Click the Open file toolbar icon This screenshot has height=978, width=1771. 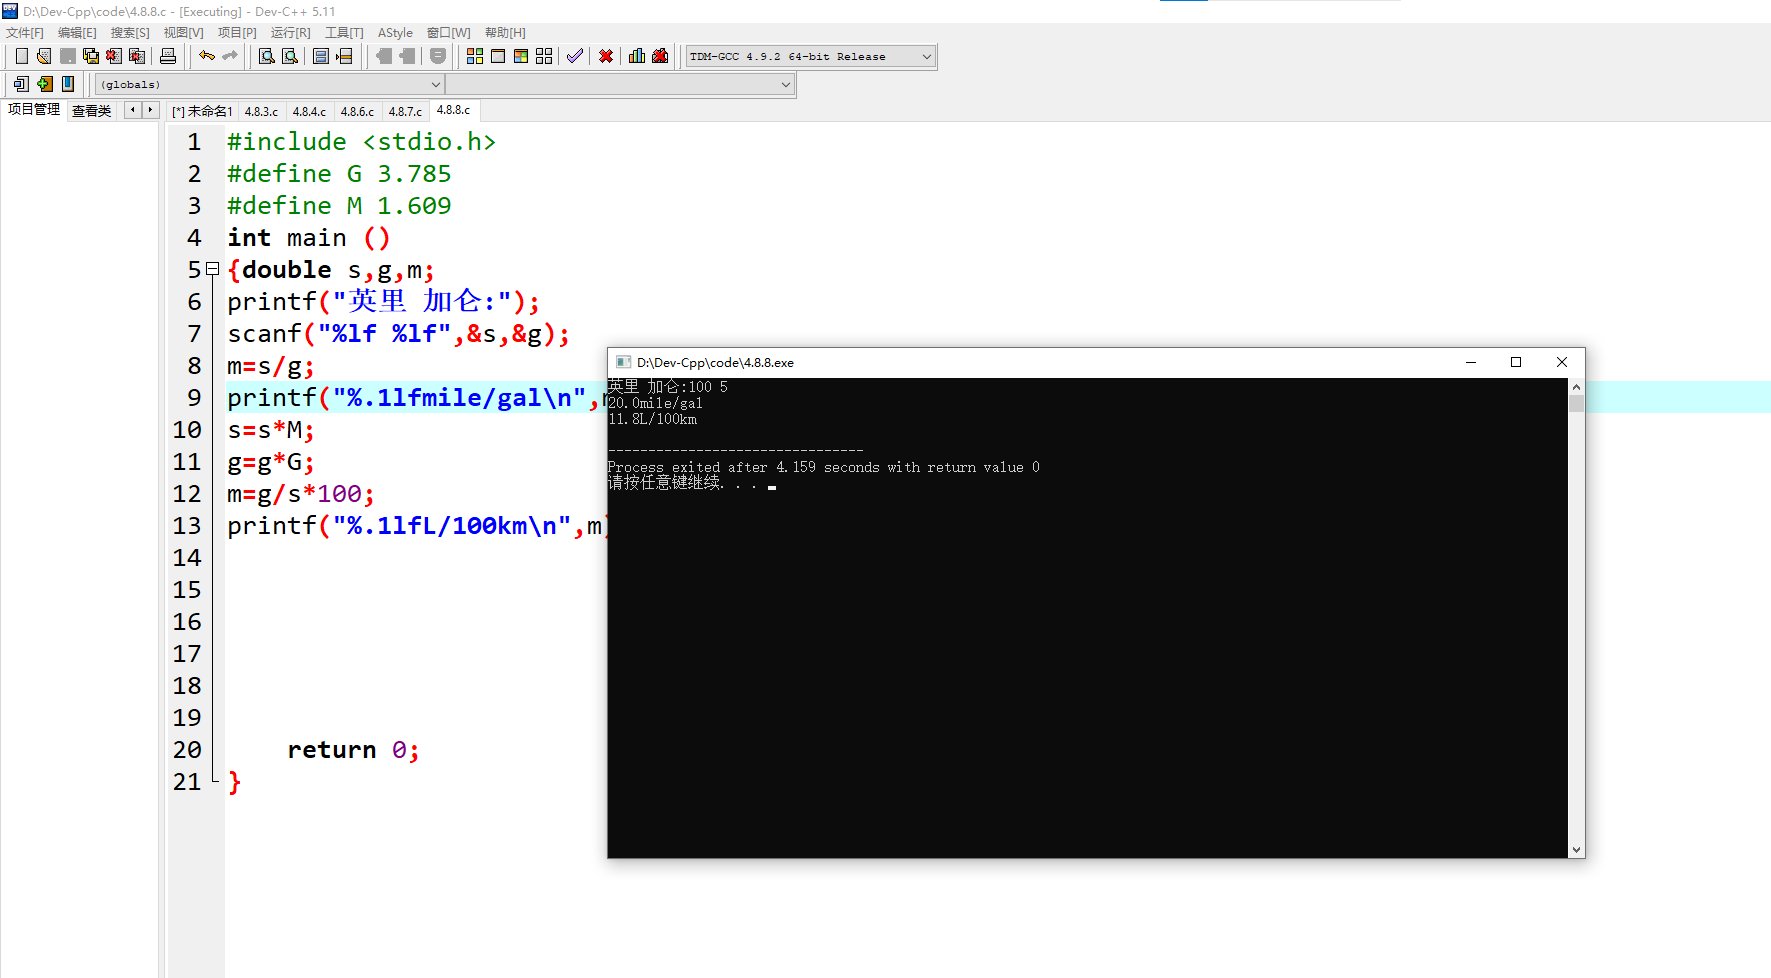point(44,56)
